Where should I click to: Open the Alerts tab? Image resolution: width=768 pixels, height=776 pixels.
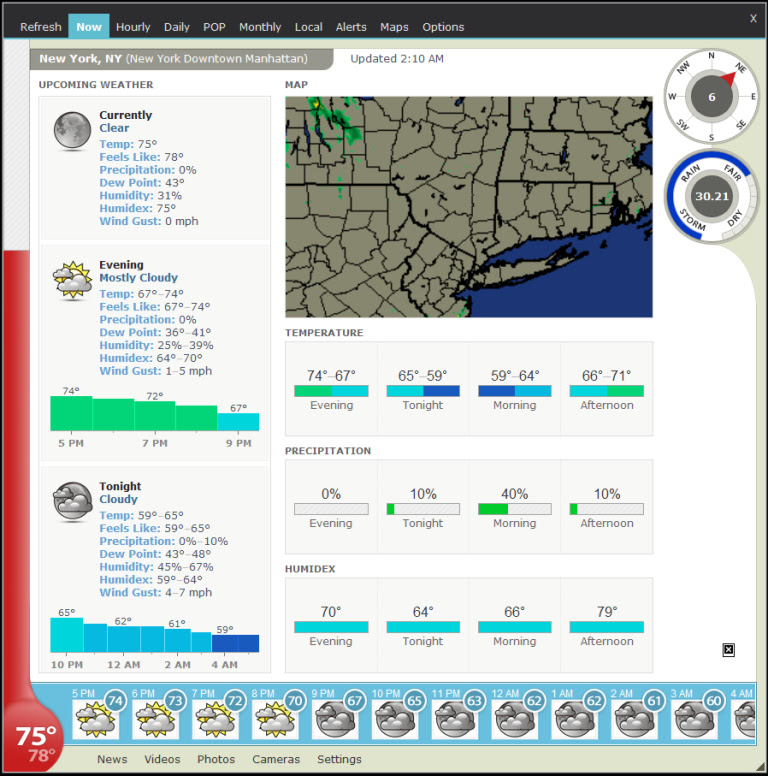(x=351, y=27)
